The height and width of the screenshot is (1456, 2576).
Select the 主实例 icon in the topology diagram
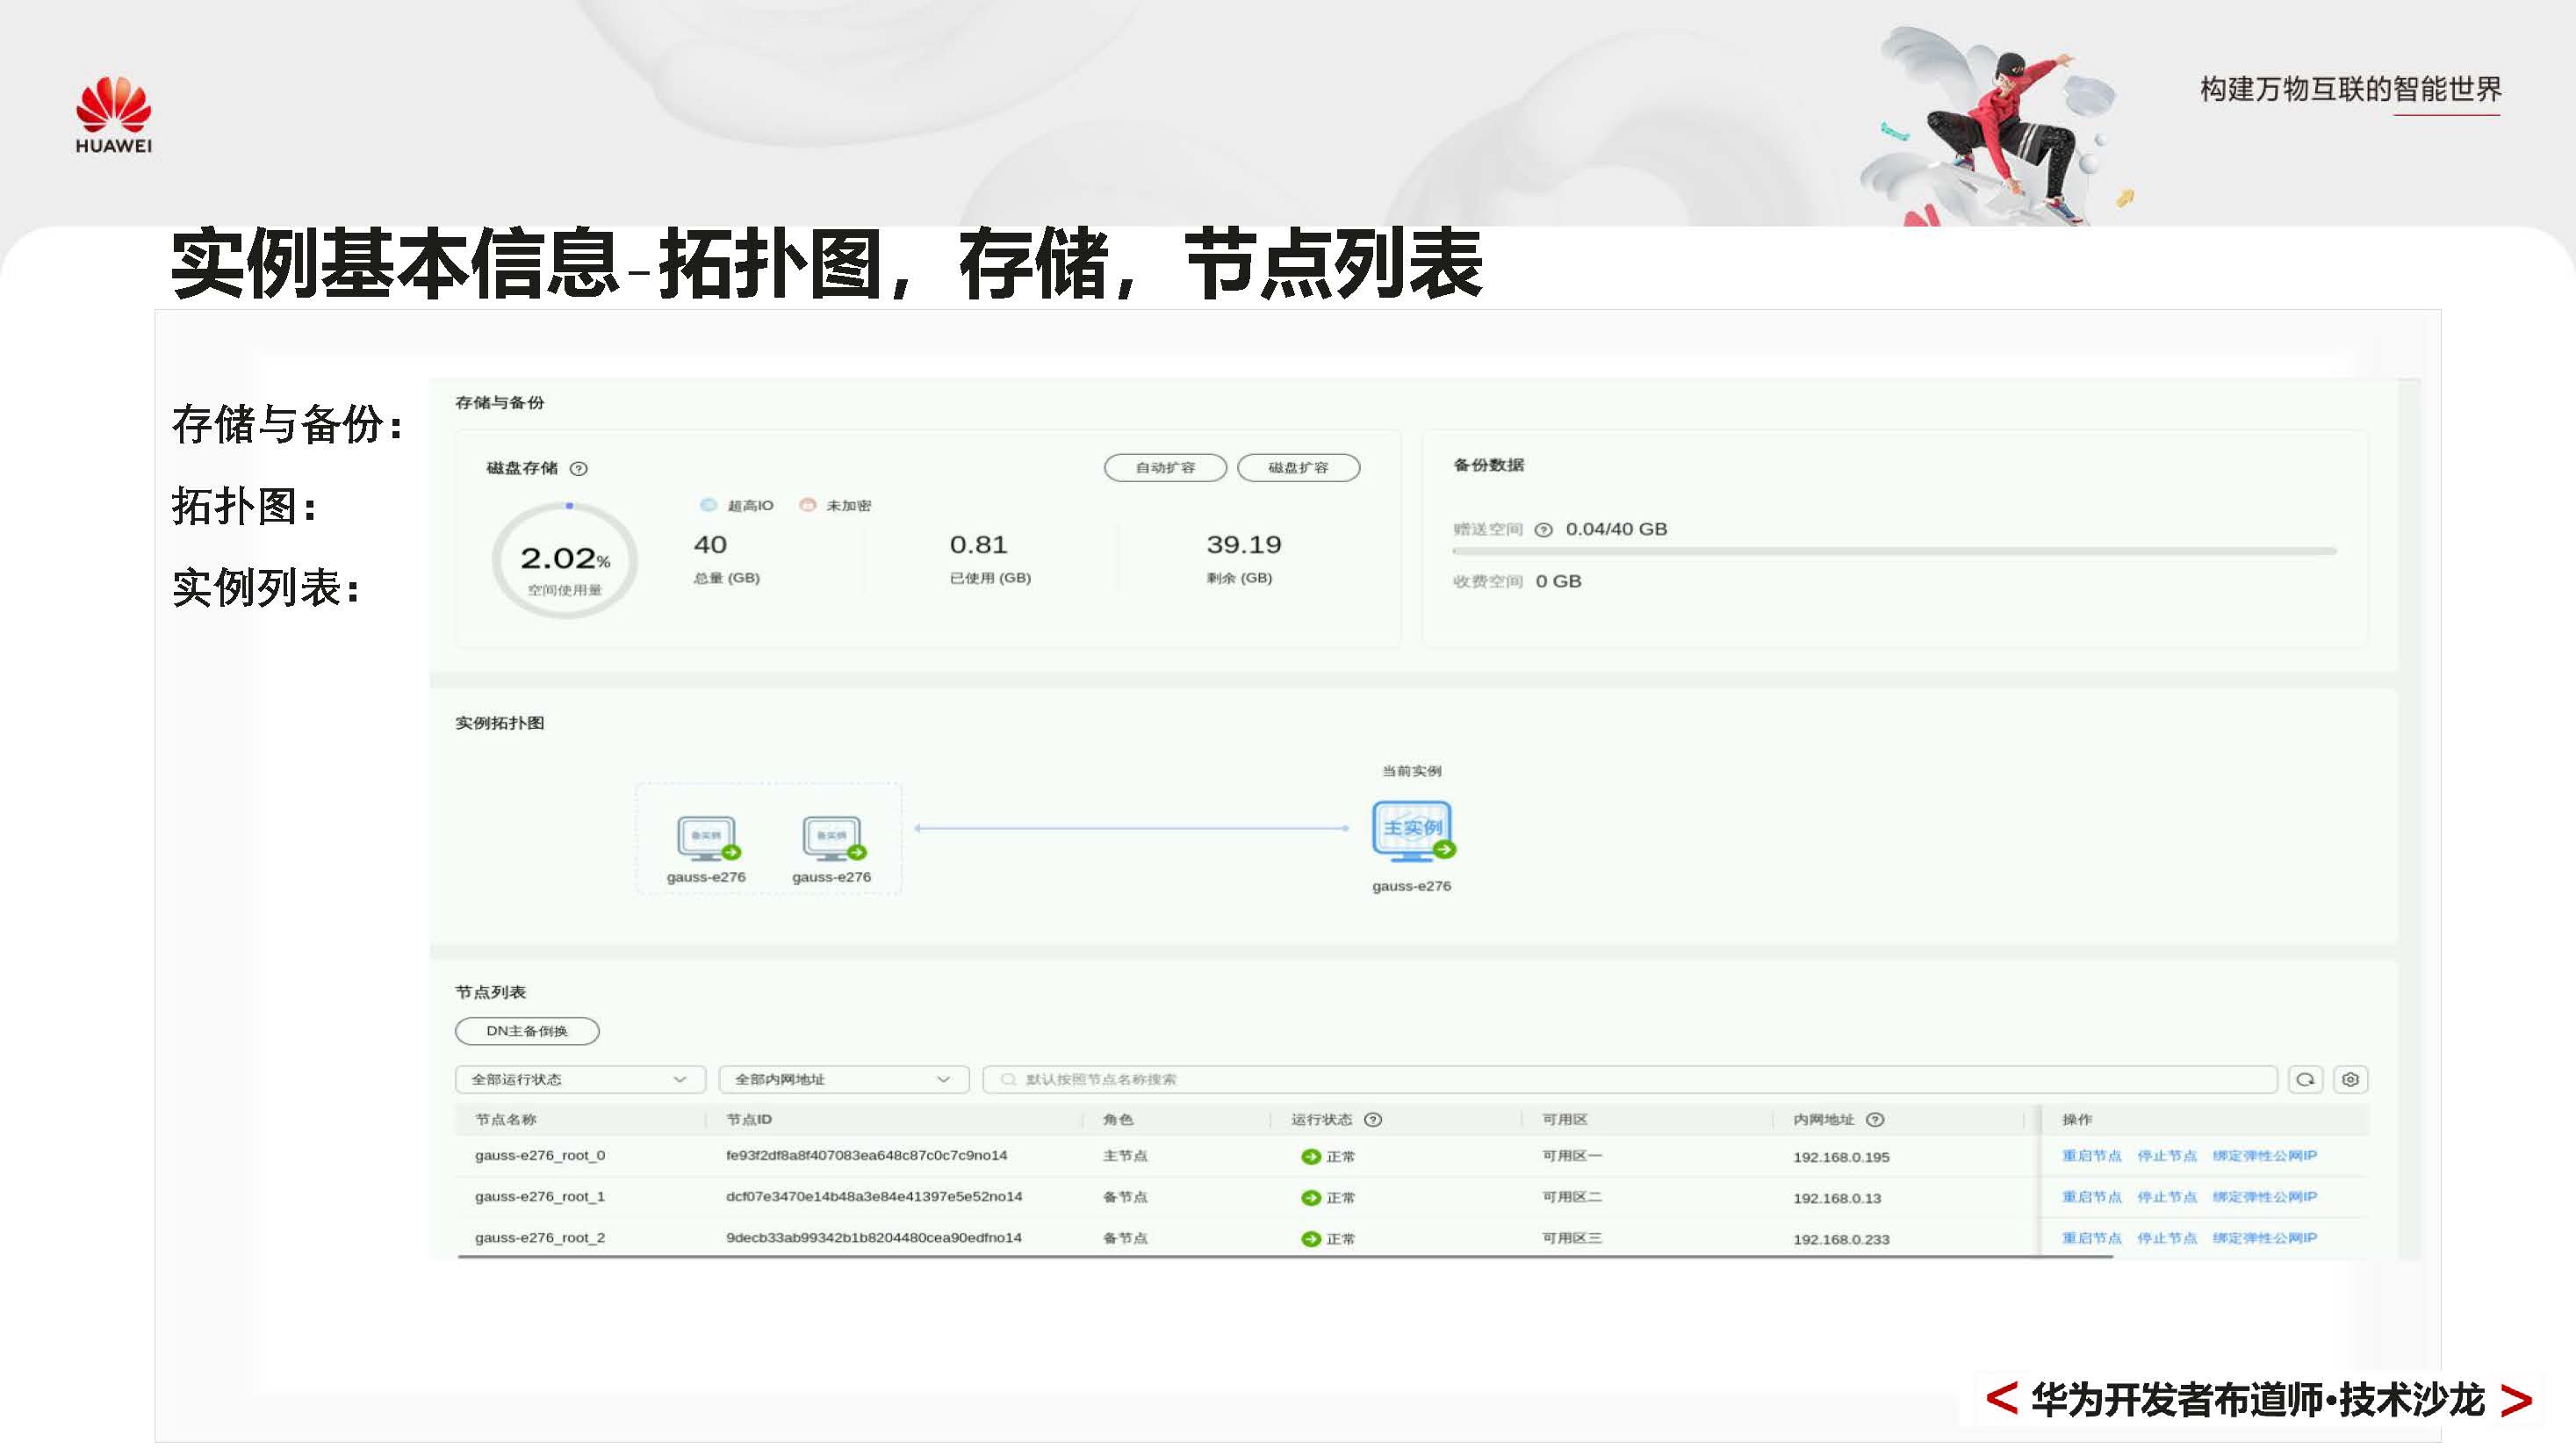(x=1413, y=830)
